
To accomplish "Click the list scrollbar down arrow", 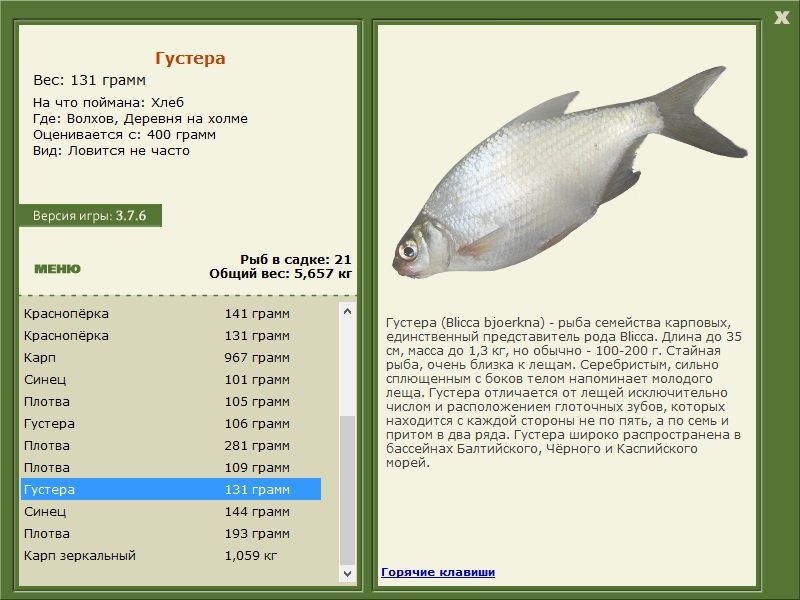I will point(347,573).
